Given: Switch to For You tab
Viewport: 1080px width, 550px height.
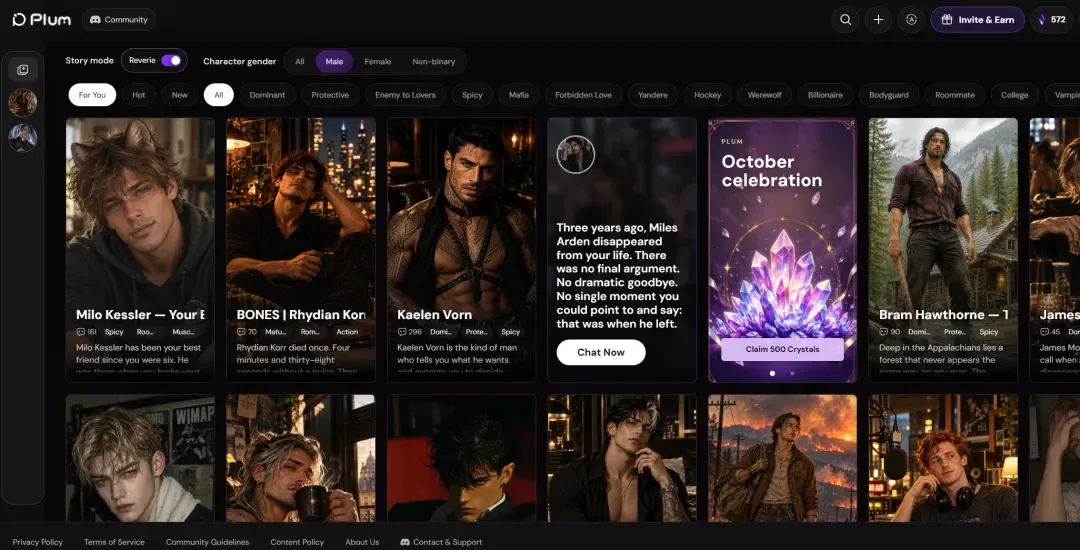Looking at the screenshot, I should [92, 95].
